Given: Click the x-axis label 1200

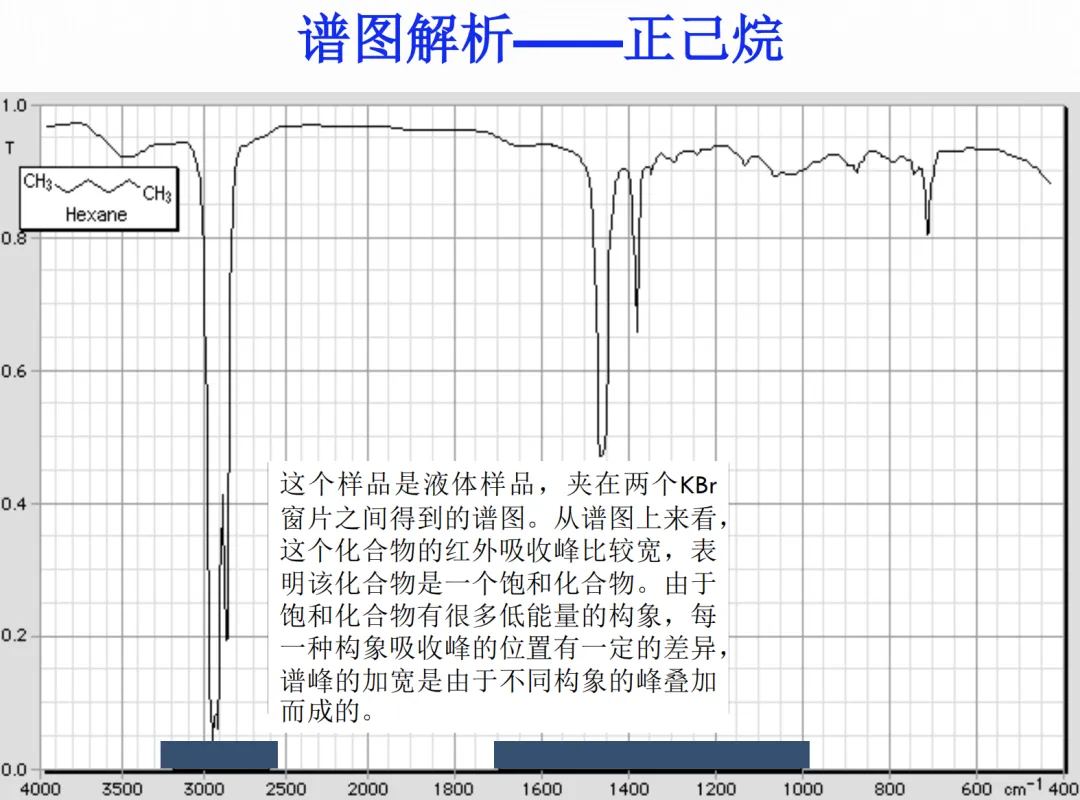Looking at the screenshot, I should [x=716, y=789].
